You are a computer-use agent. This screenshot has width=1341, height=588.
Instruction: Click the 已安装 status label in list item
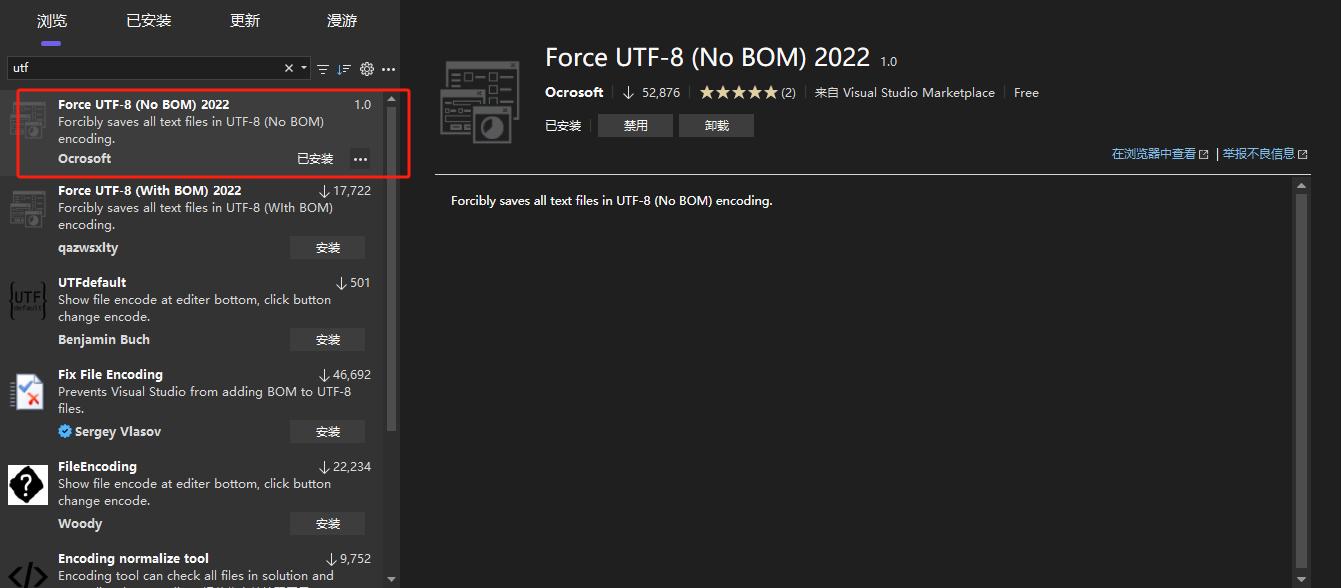(x=315, y=159)
